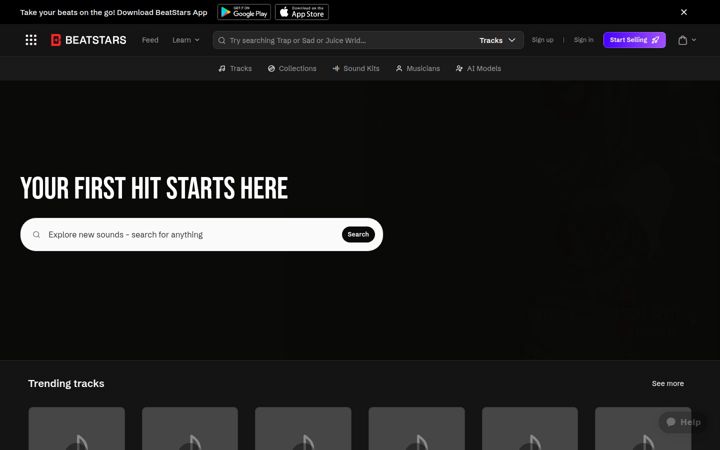Viewport: 720px width, 450px height.
Task: Open the first trending track thumbnail
Action: coord(77,428)
